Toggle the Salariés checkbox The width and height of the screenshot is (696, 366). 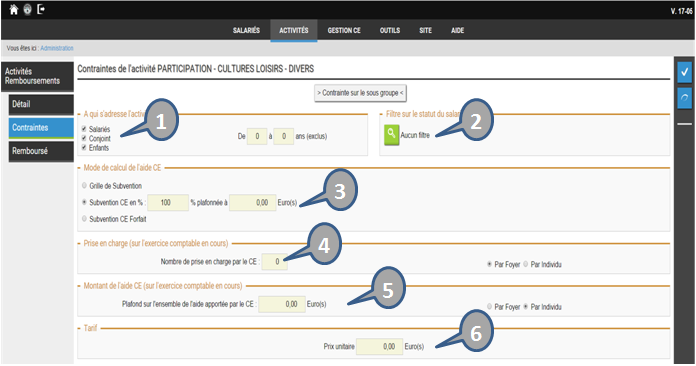pos(84,129)
